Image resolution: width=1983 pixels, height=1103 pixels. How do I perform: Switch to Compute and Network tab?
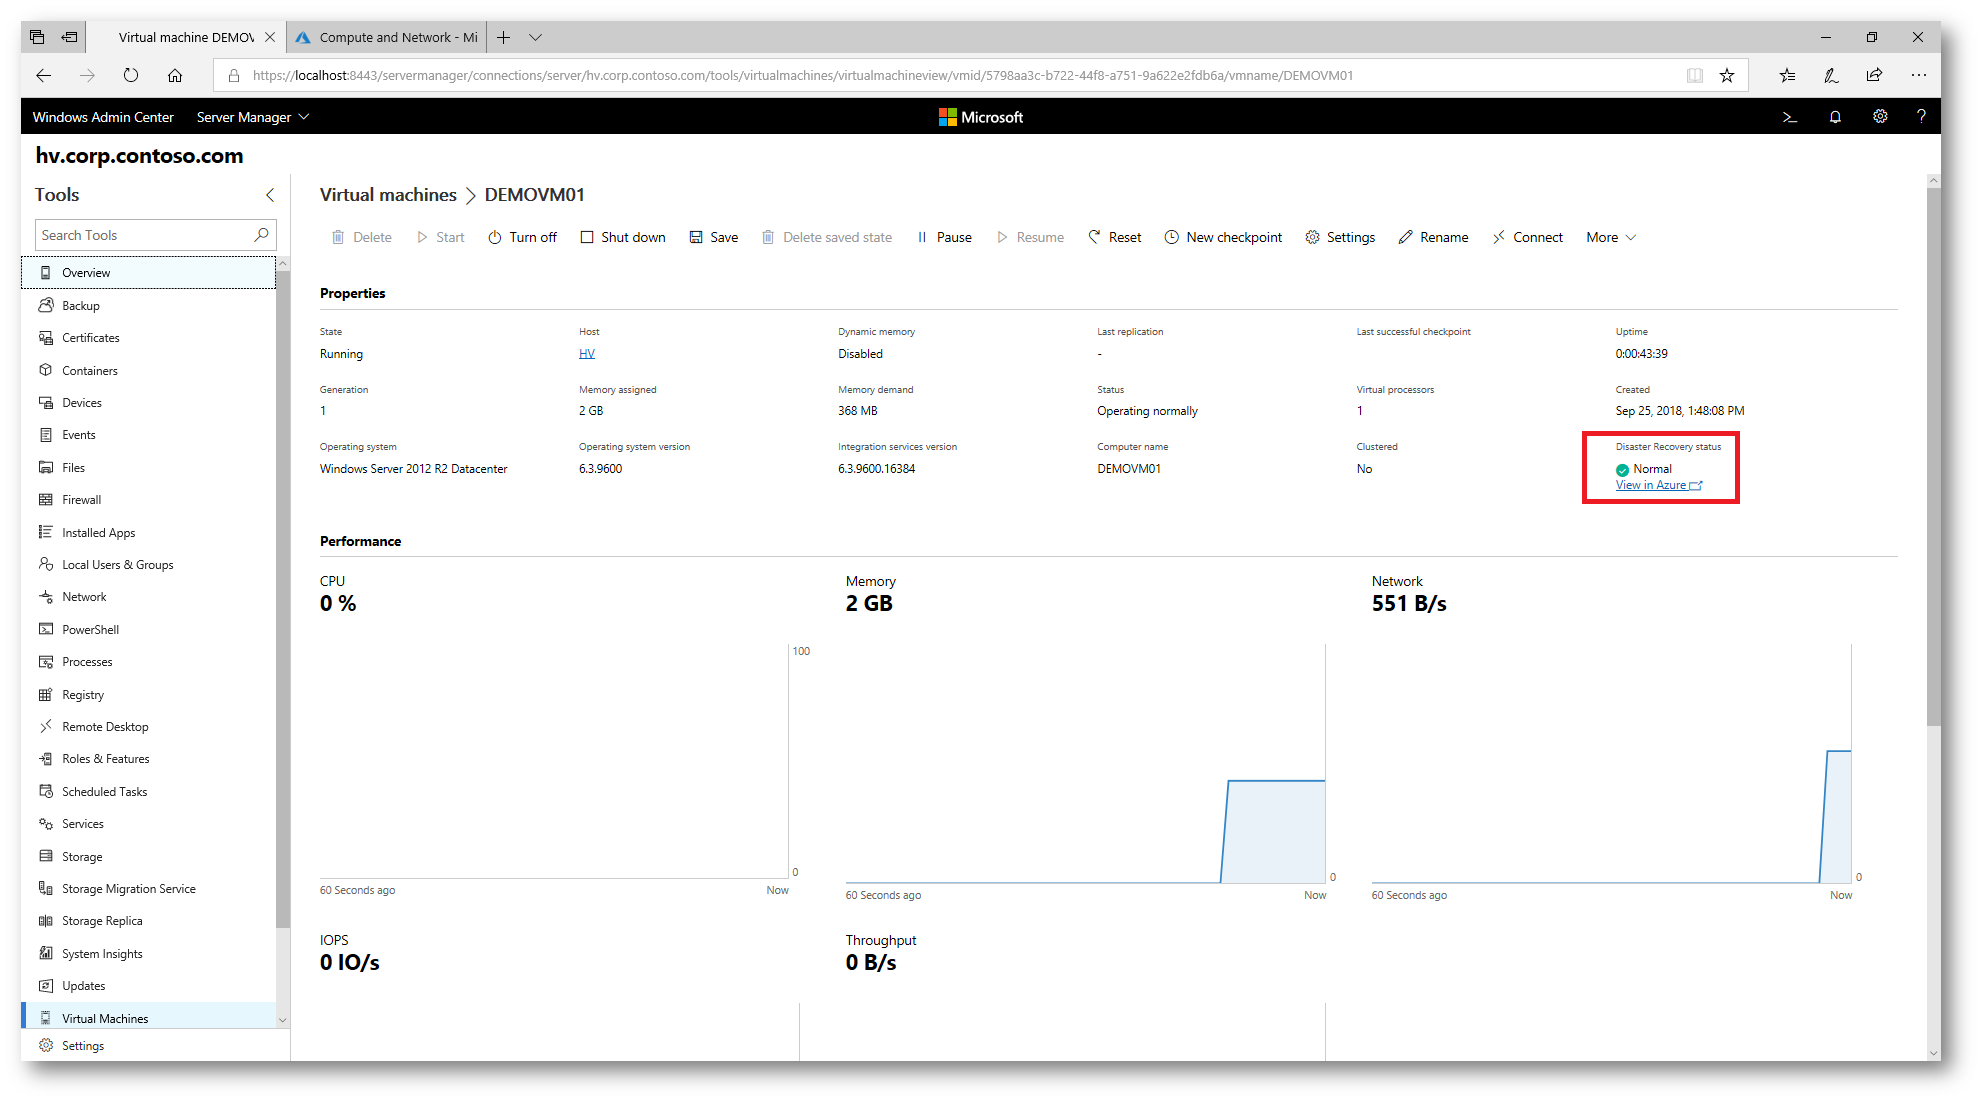[386, 37]
